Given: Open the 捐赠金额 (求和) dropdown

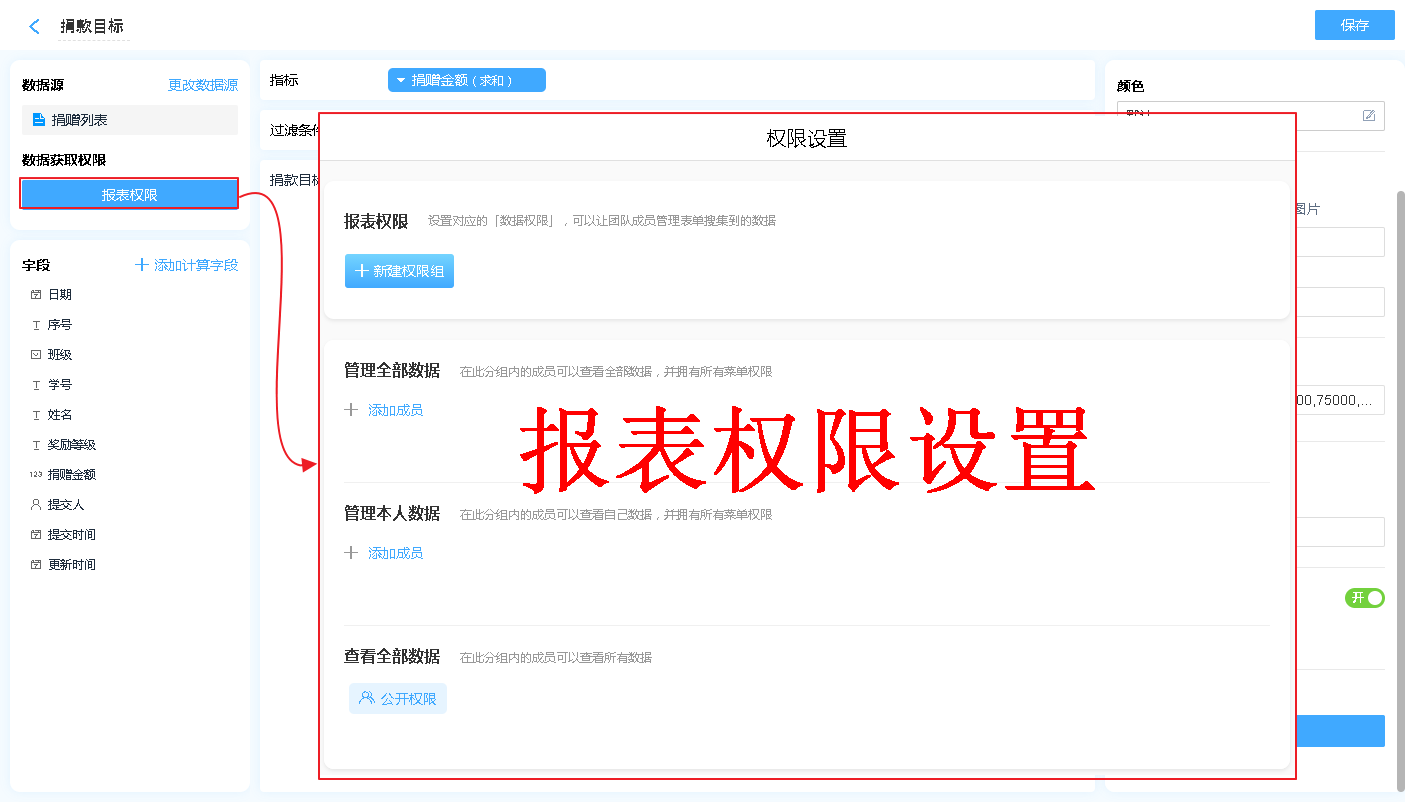Looking at the screenshot, I should tap(466, 80).
